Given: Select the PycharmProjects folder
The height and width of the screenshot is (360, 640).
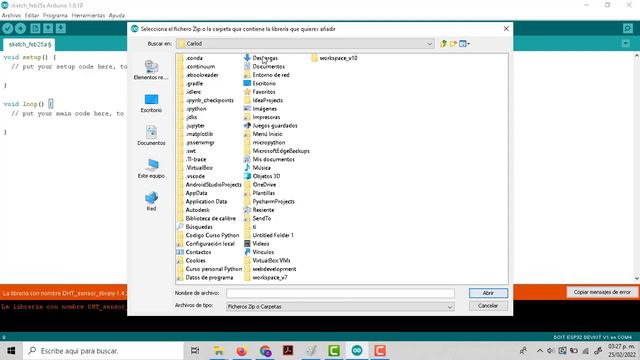Looking at the screenshot, I should 269,202.
